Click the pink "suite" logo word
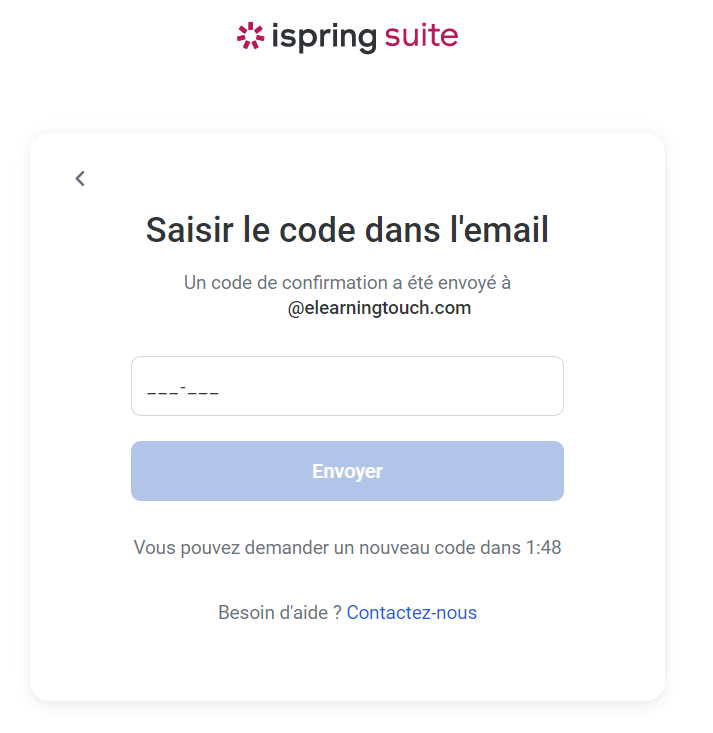 [x=421, y=37]
